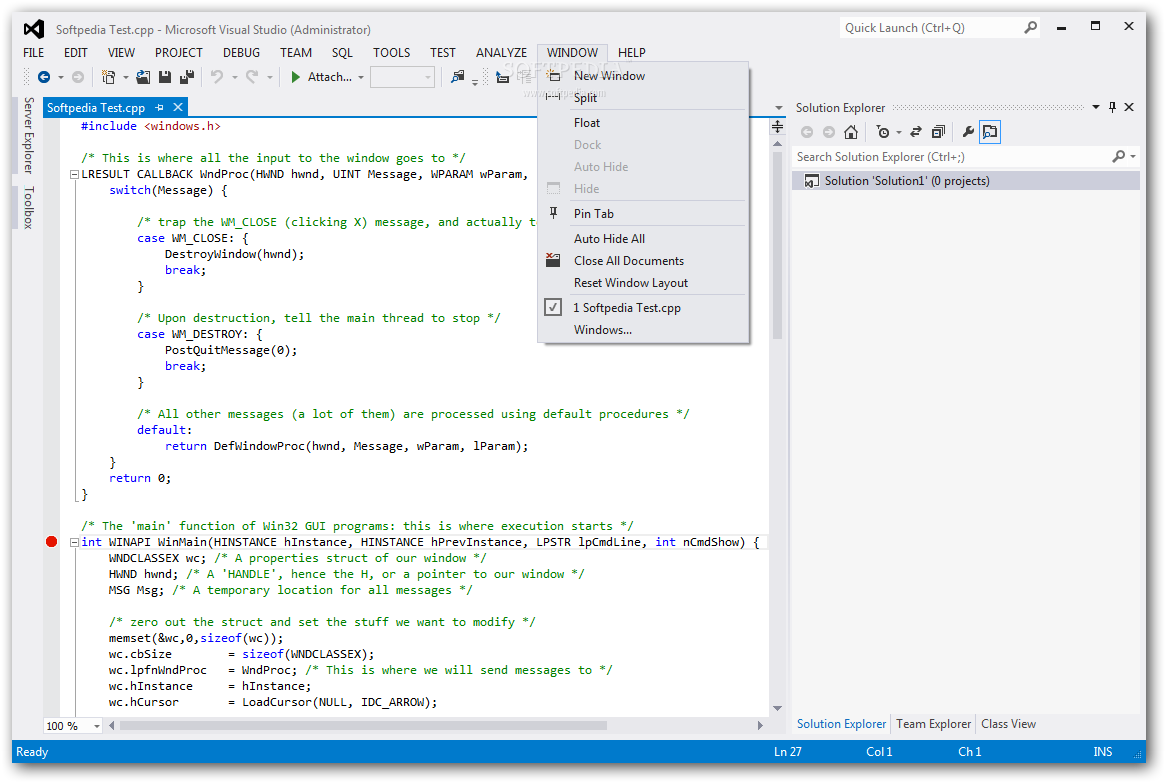Open the ANALYZE menu
Screen dimensions: 1166x783
501,53
